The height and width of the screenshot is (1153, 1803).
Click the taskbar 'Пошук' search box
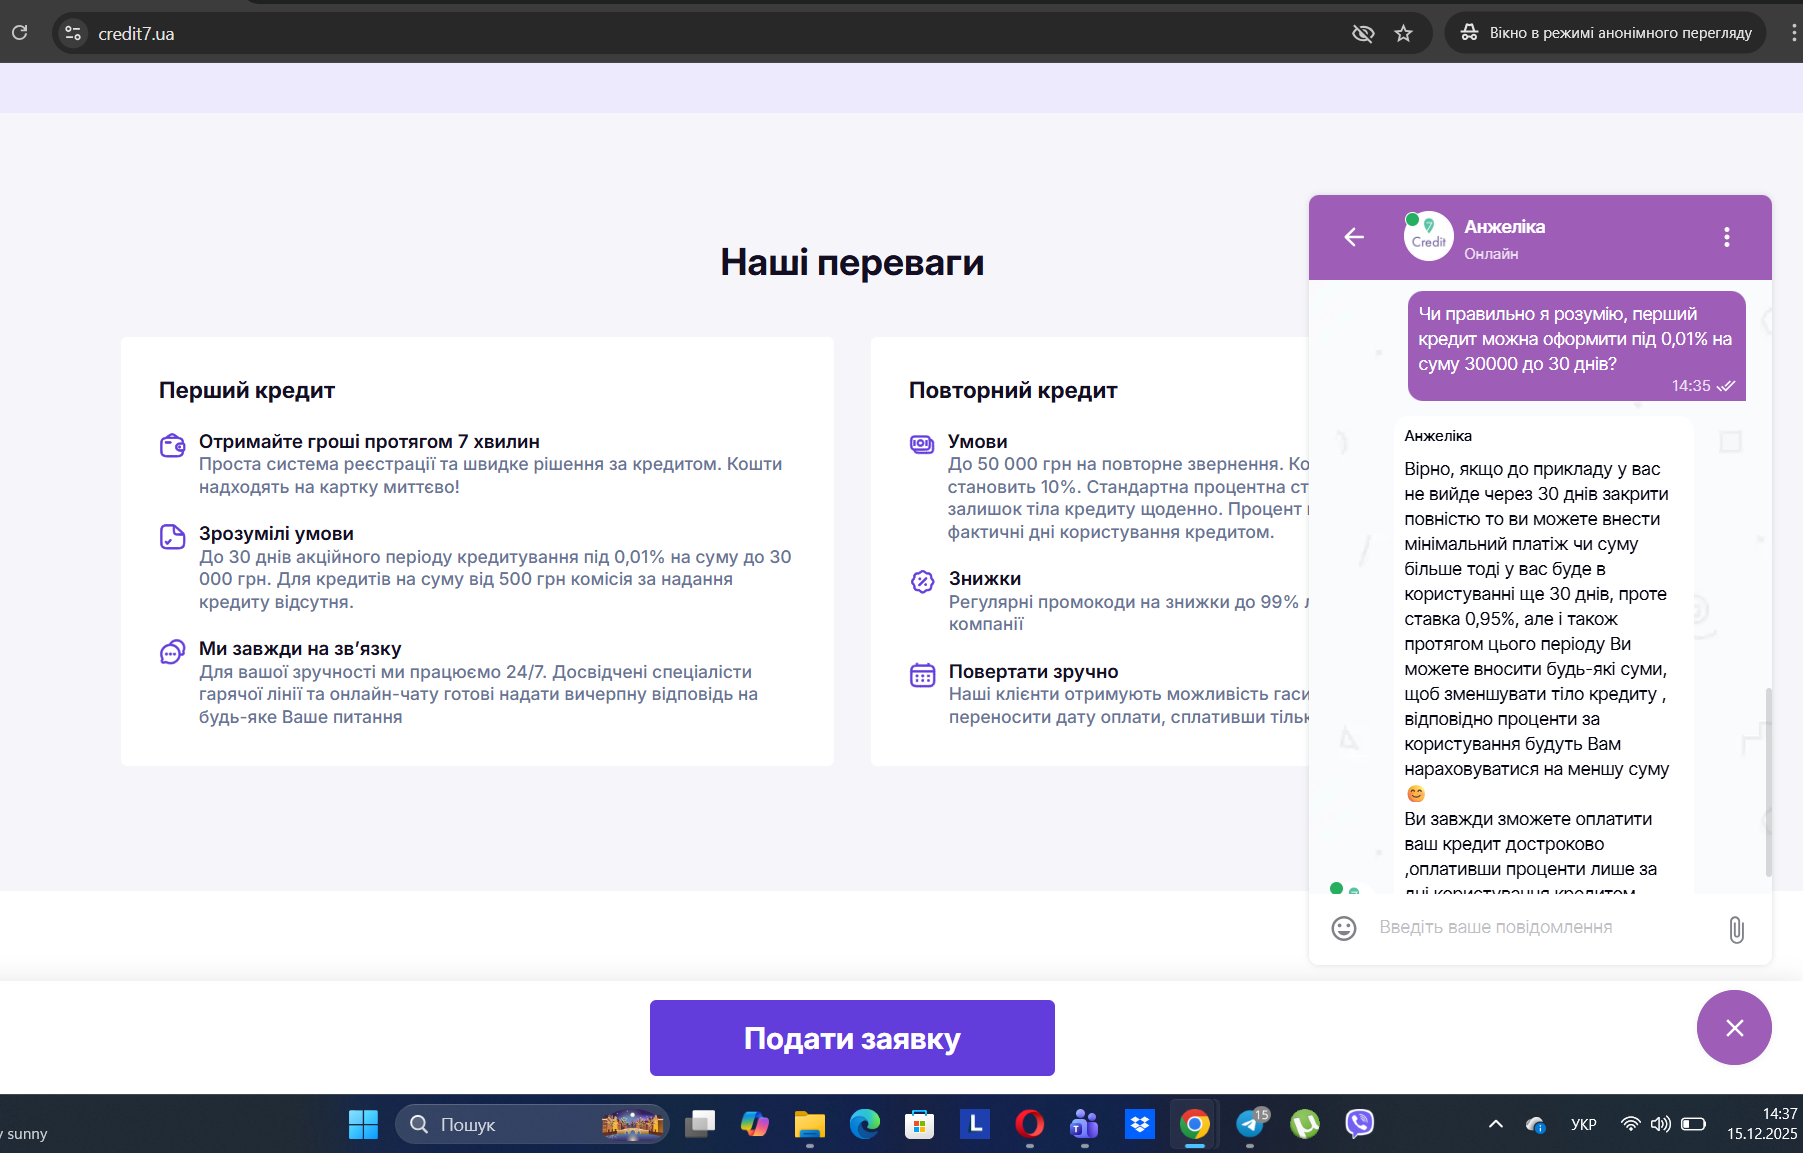[533, 1124]
